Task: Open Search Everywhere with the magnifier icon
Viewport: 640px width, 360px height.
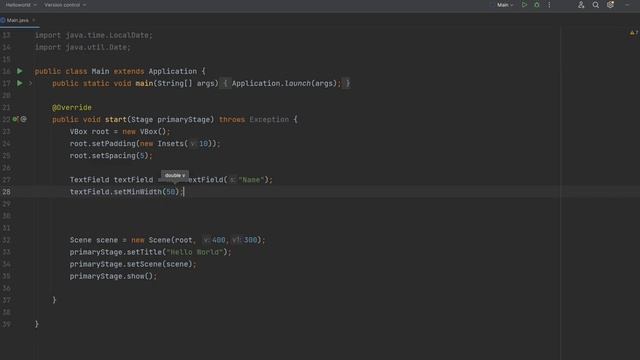Action: (x=596, y=5)
